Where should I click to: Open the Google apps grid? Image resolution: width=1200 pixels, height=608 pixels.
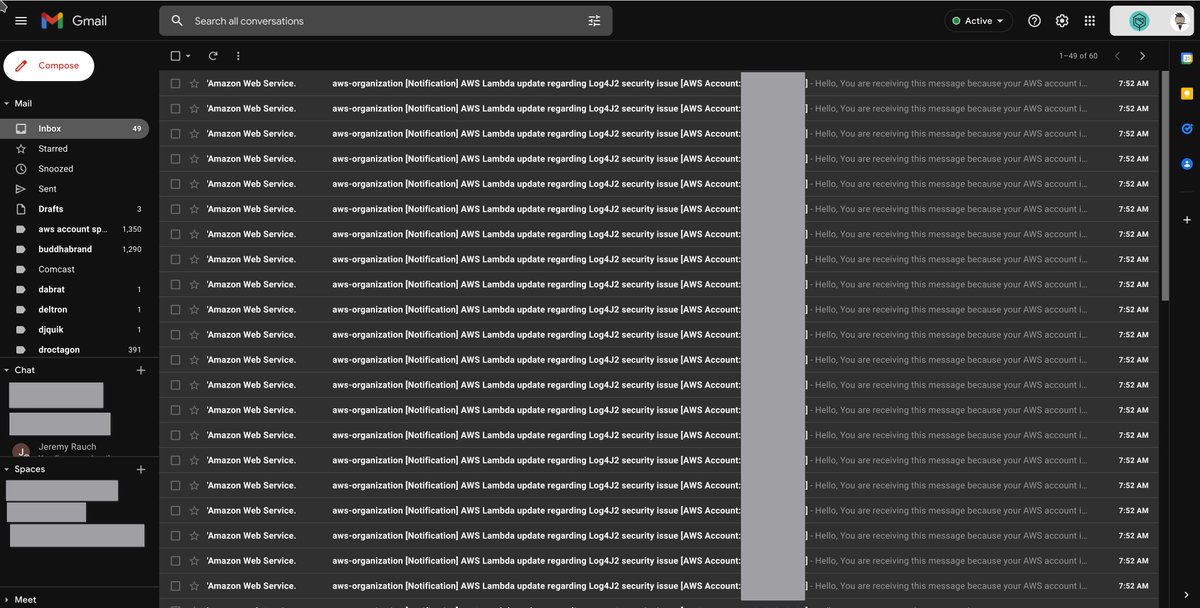coord(1089,21)
